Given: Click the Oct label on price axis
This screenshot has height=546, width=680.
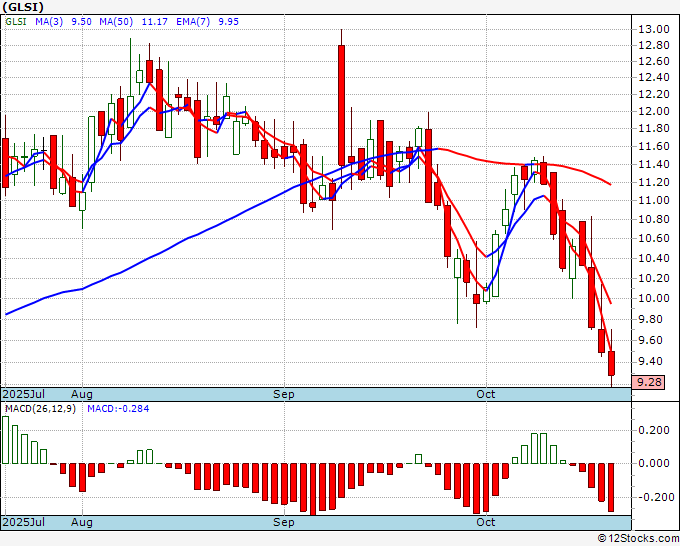Looking at the screenshot, I should 486,394.
